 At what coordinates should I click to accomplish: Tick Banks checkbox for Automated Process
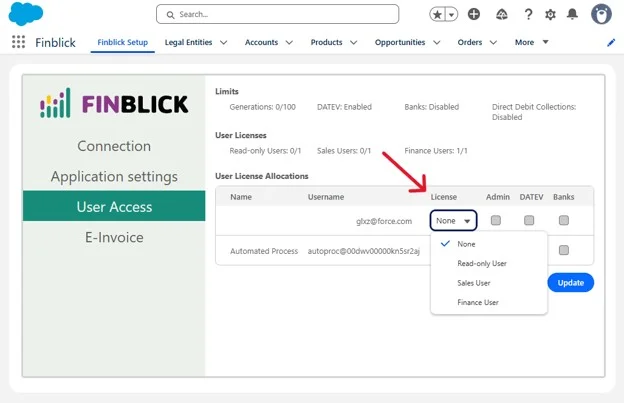point(564,250)
